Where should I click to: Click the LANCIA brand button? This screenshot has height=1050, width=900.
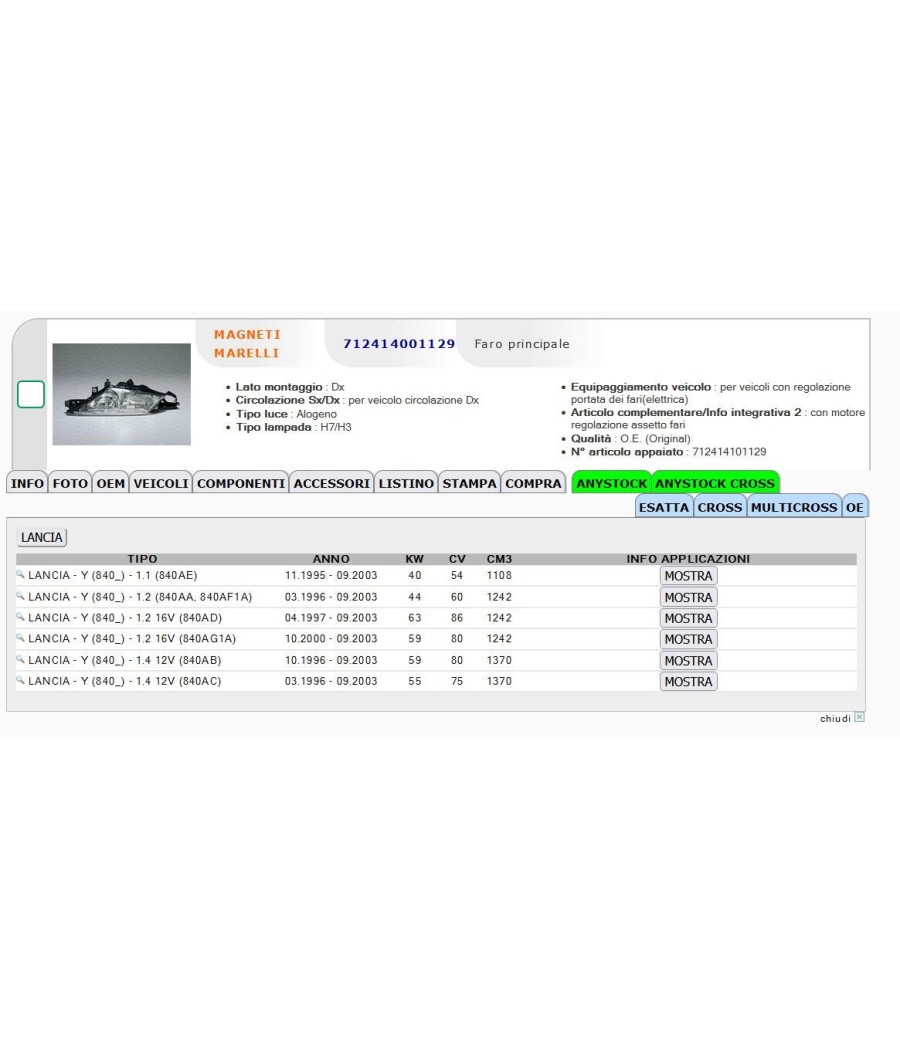pos(42,537)
